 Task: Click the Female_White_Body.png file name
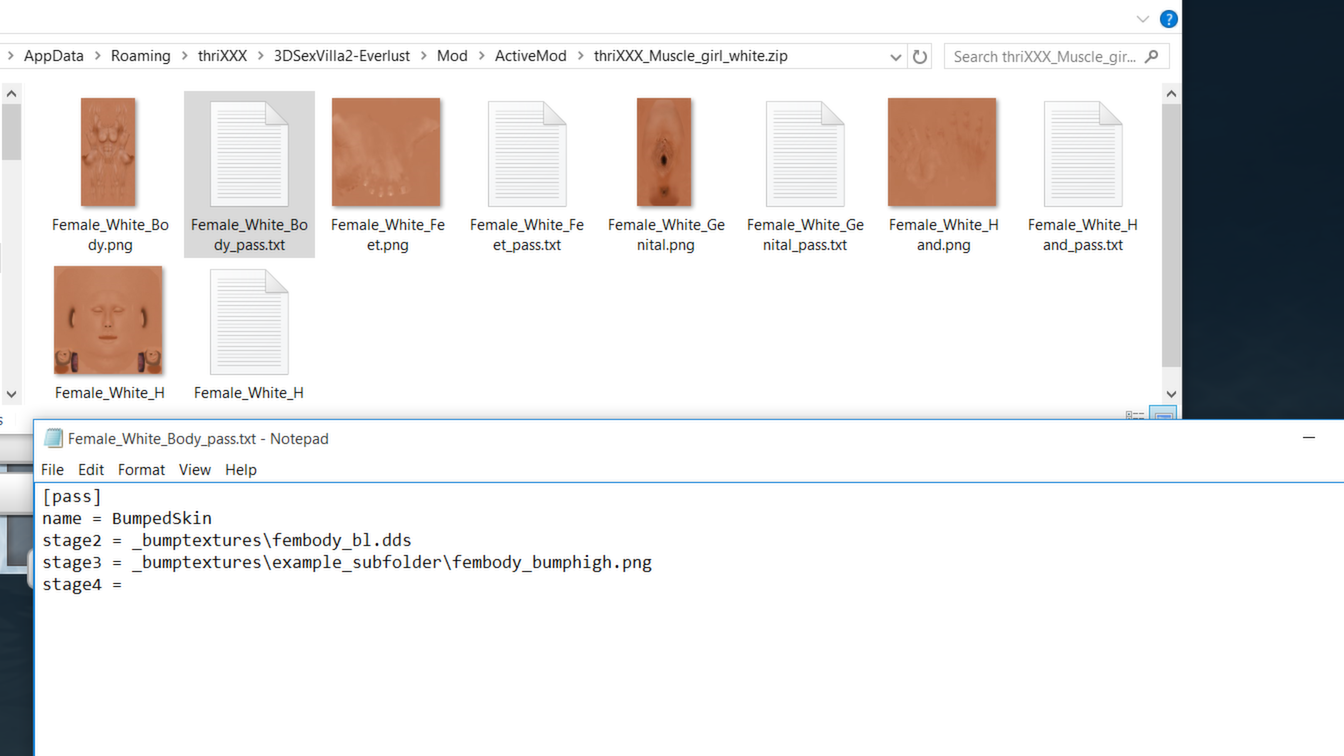pos(110,235)
